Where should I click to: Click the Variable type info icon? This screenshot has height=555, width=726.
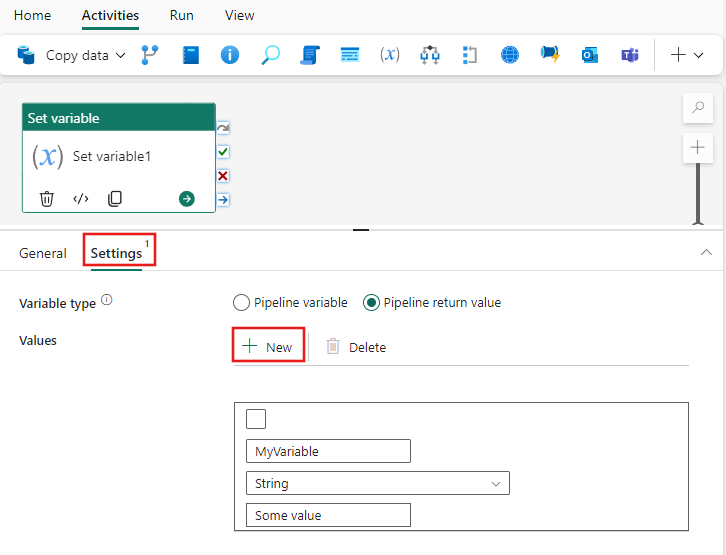106,300
